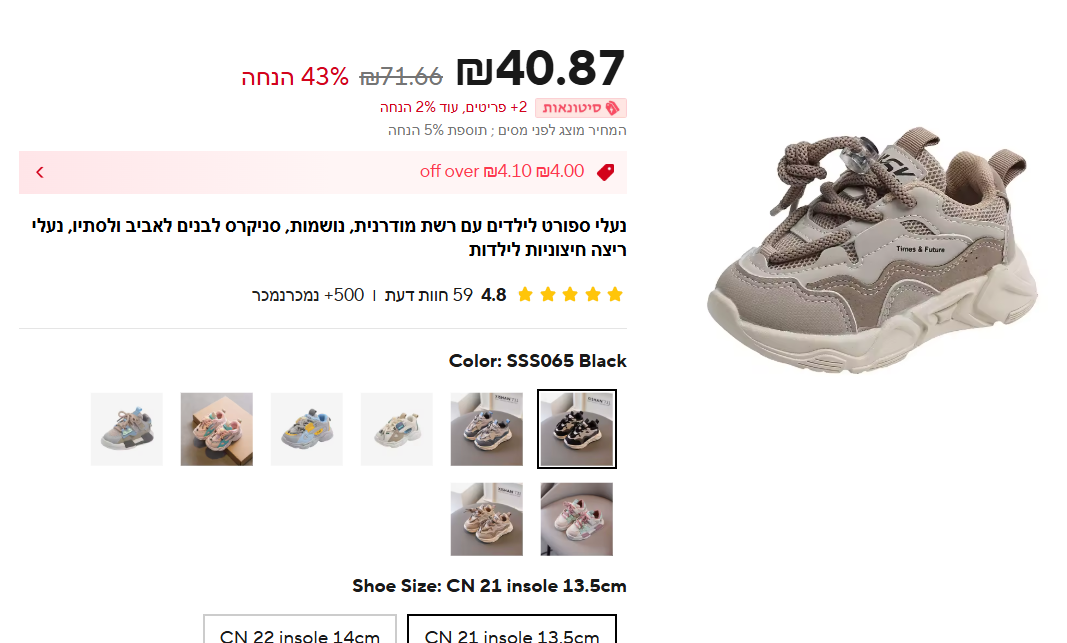
Task: Select the khaki shoe variant in second row
Action: click(x=487, y=519)
